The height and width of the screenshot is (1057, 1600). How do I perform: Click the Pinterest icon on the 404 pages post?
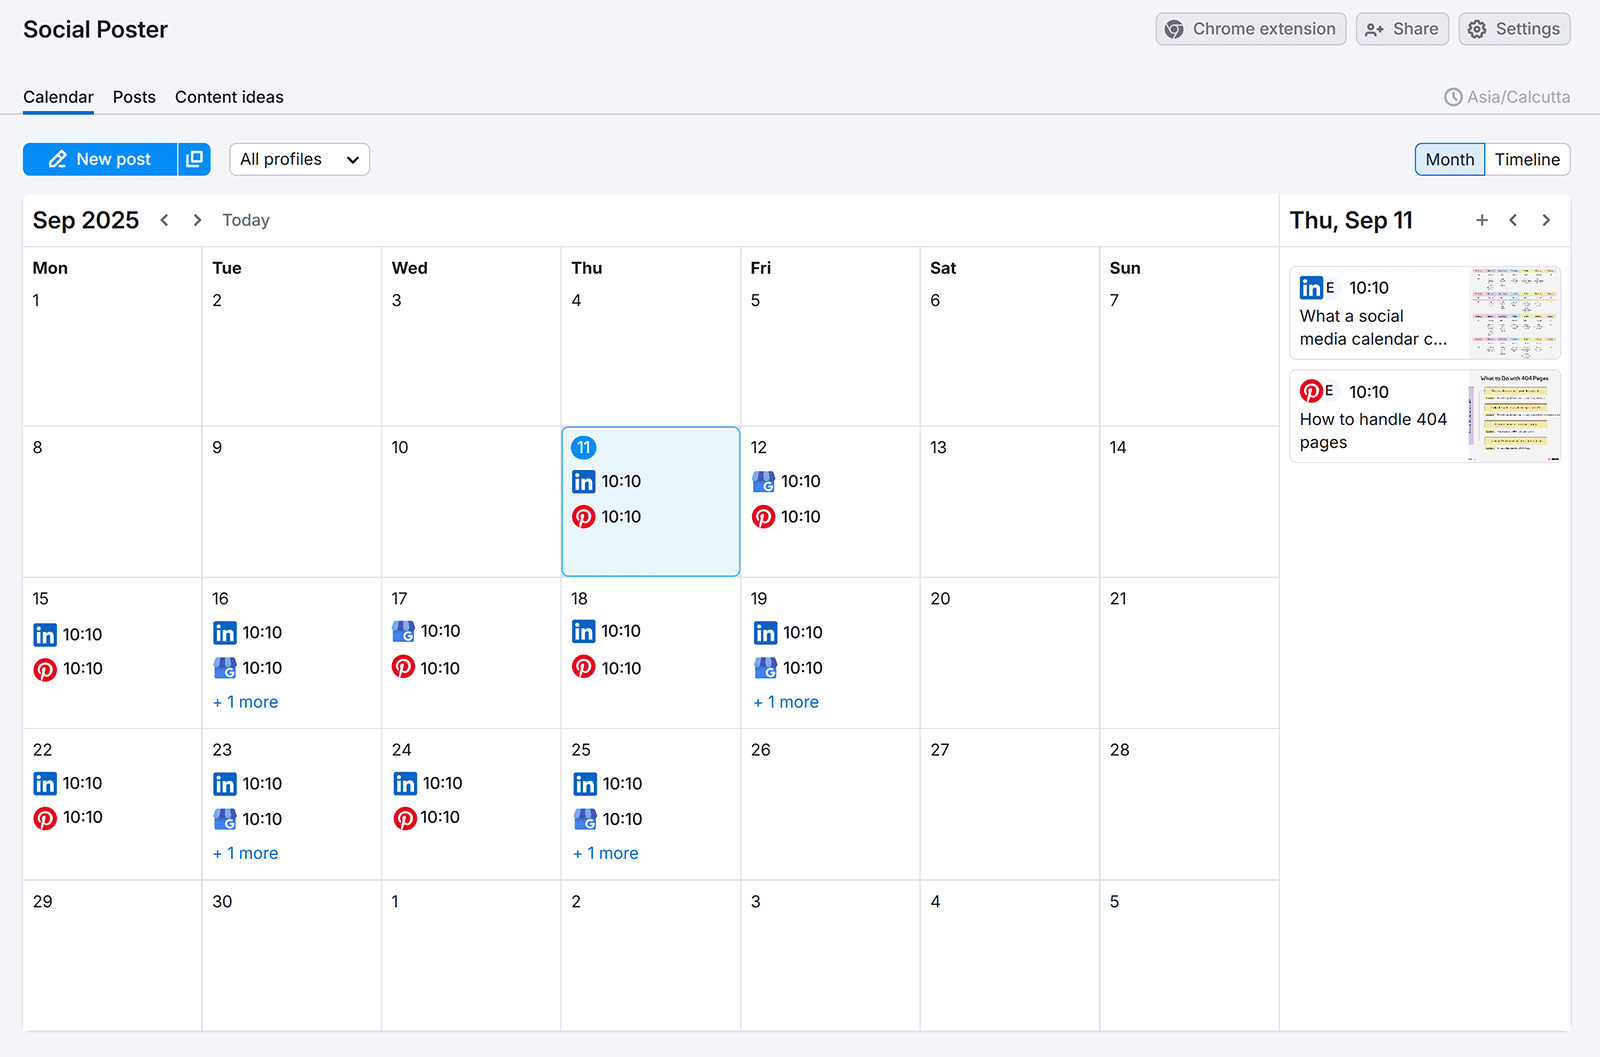pyautogui.click(x=1312, y=391)
